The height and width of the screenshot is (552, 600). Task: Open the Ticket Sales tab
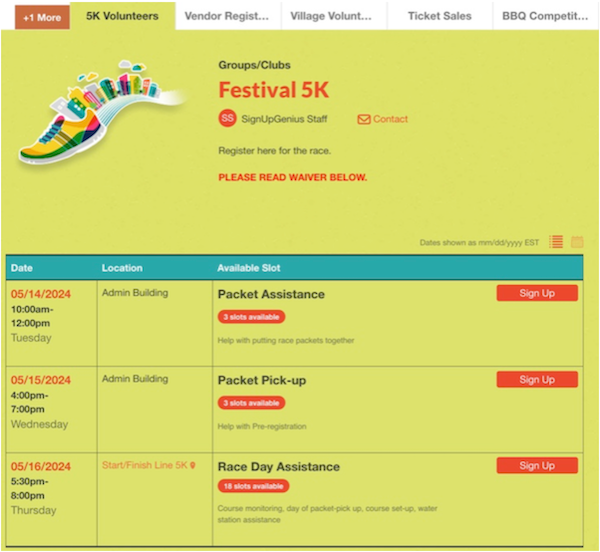[x=440, y=16]
